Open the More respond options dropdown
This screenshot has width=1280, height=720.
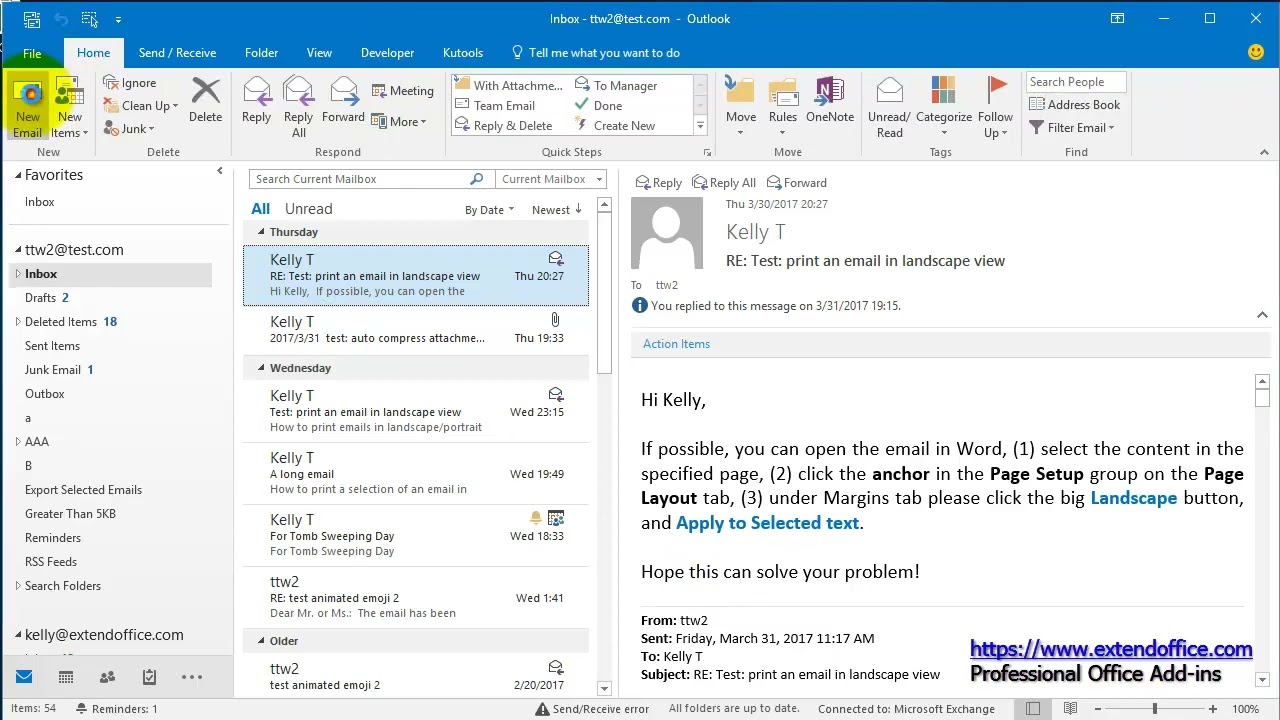point(399,121)
